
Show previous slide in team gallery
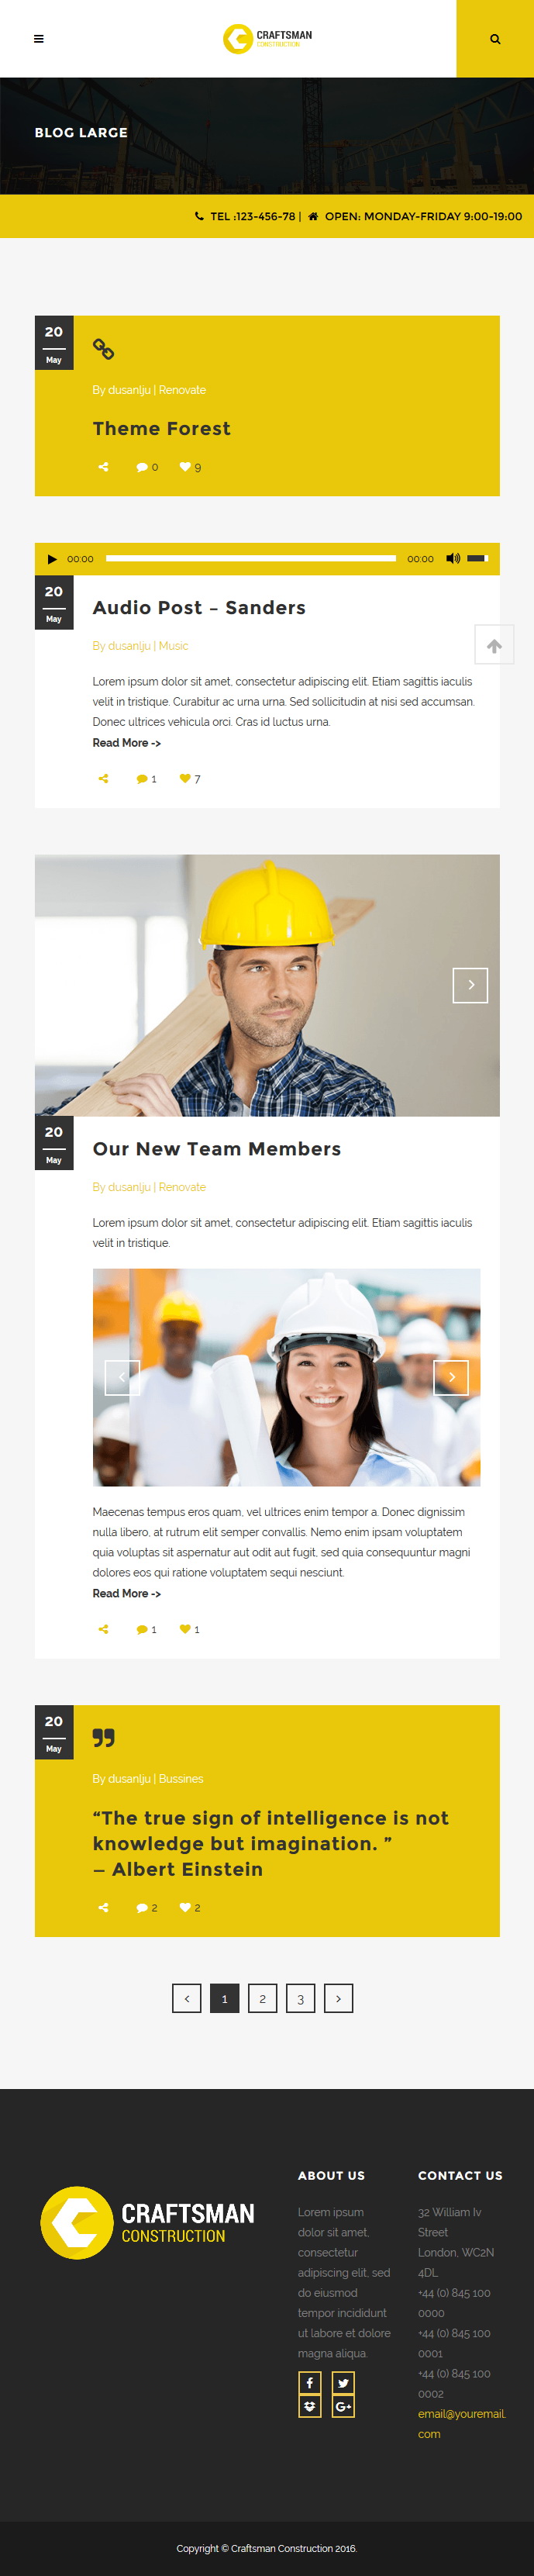click(x=122, y=1377)
